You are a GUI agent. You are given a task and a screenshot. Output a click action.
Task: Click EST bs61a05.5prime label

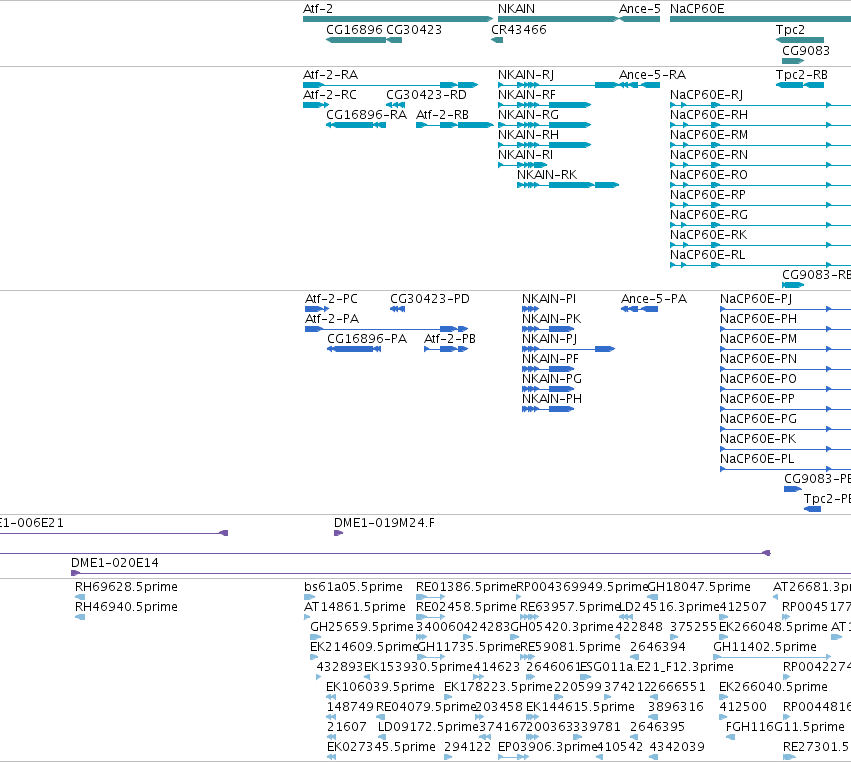(353, 587)
